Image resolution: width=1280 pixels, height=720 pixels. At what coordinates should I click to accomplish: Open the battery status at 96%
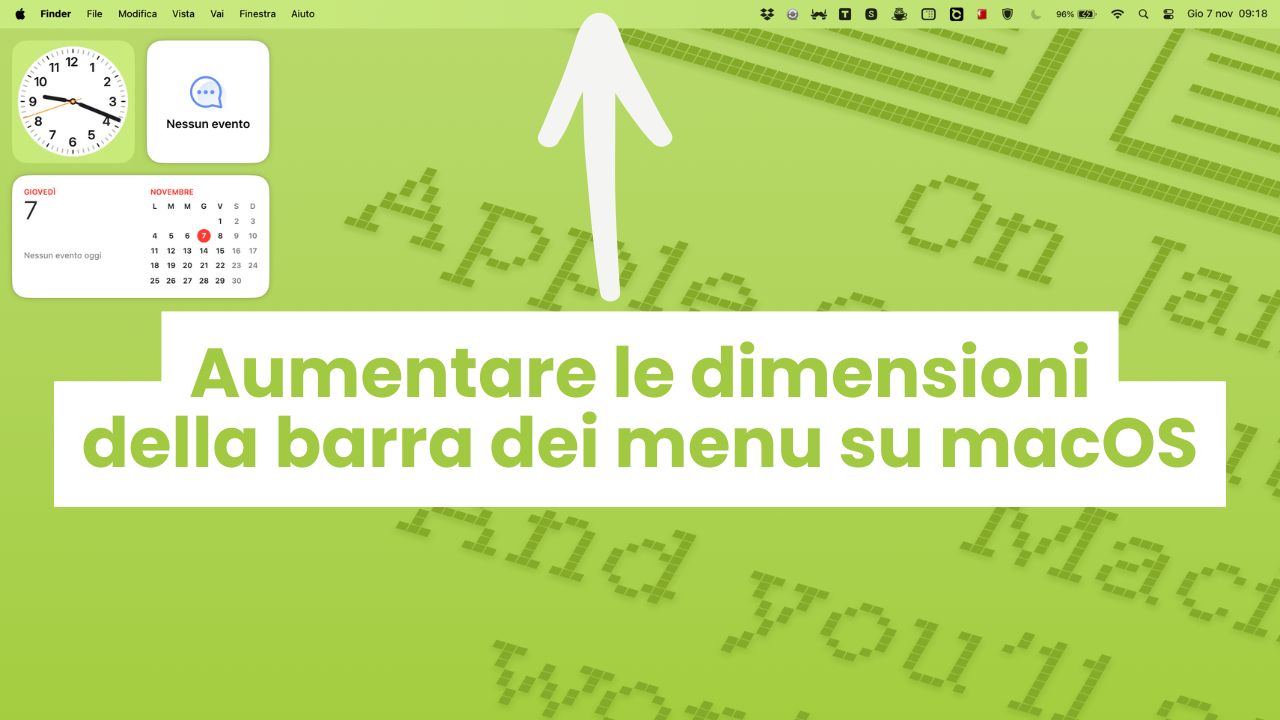1076,14
